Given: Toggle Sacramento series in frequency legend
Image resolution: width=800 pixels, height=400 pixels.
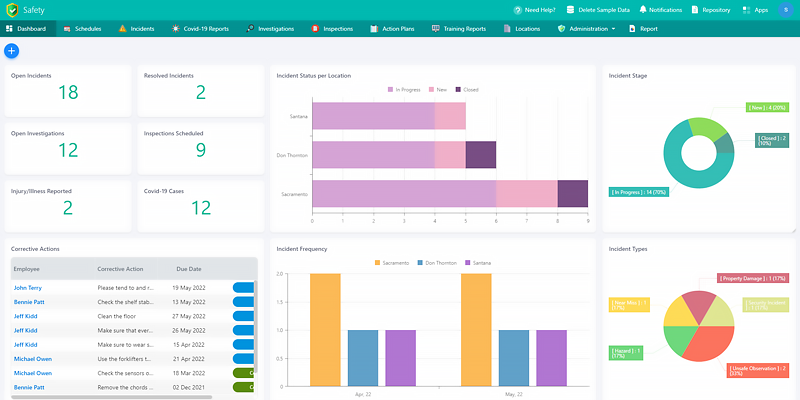Looking at the screenshot, I should pos(391,262).
